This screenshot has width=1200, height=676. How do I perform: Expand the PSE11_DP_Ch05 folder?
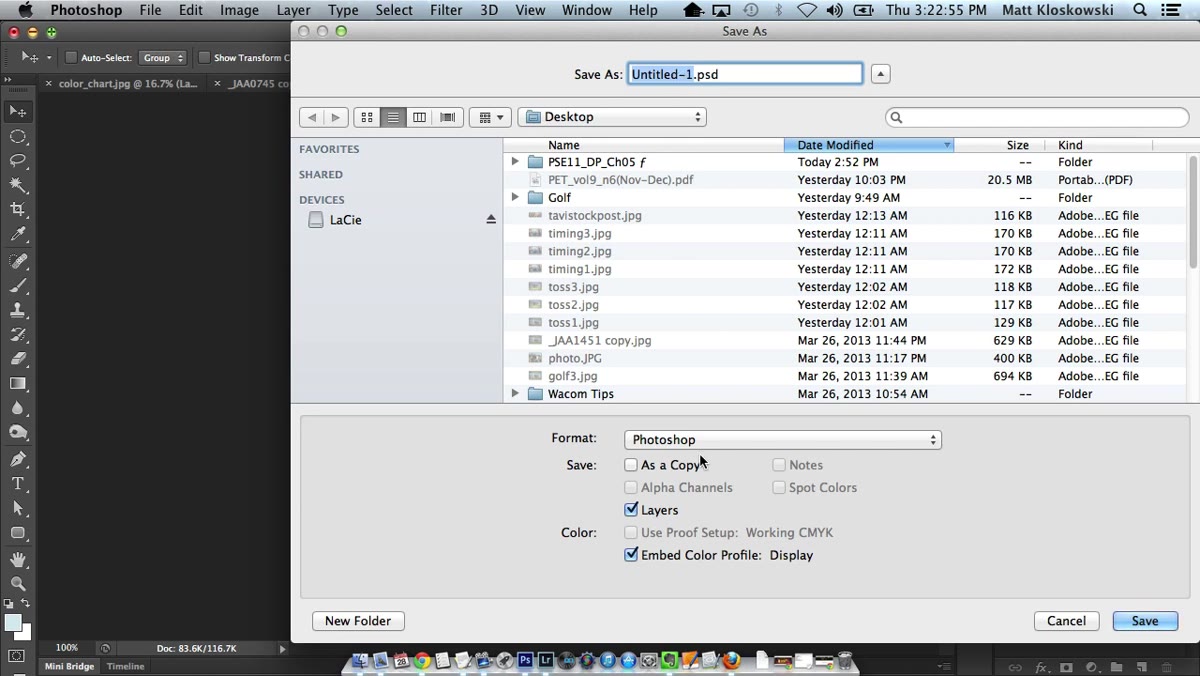click(515, 162)
